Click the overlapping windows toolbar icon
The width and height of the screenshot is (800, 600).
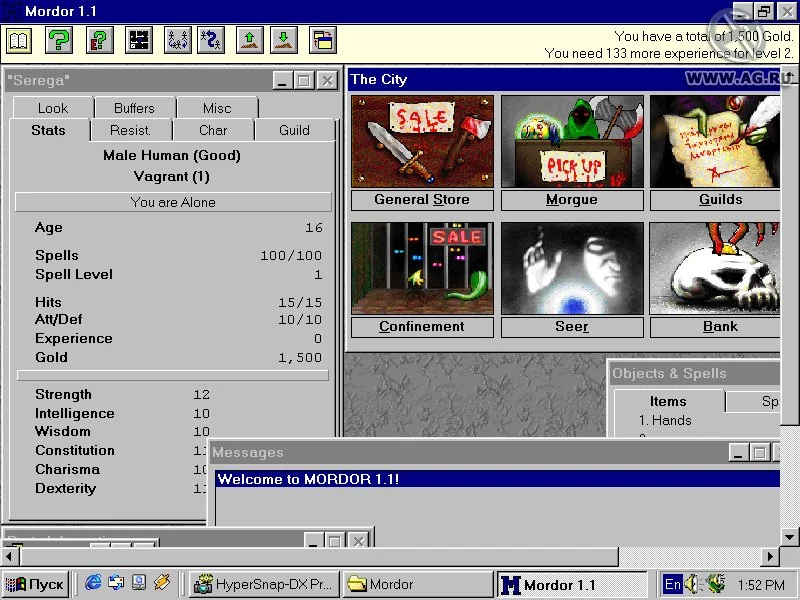point(323,40)
